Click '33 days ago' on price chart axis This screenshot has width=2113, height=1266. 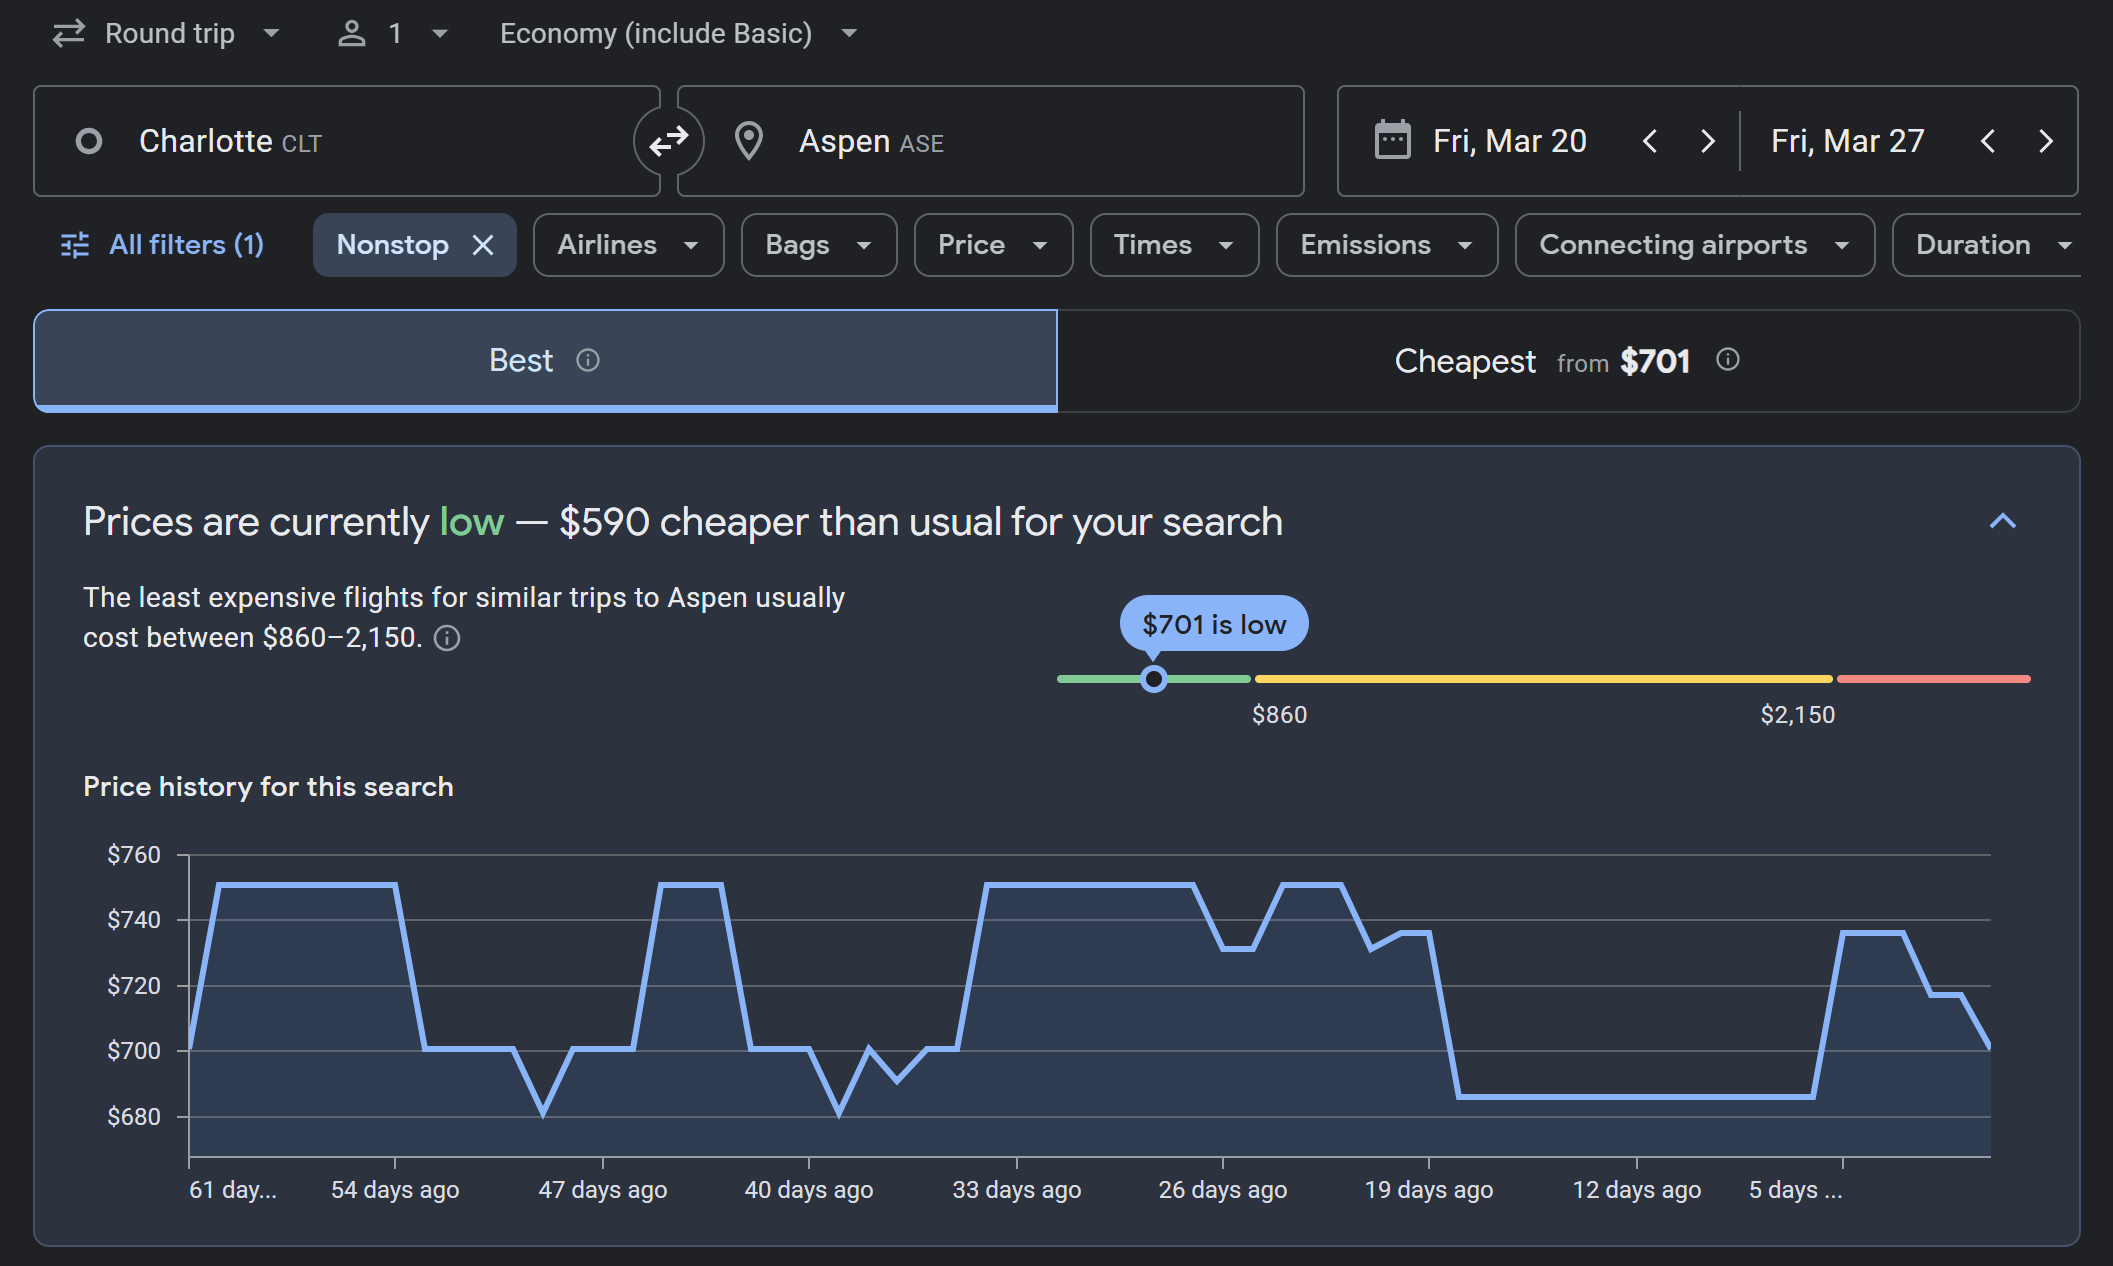[x=1017, y=1190]
